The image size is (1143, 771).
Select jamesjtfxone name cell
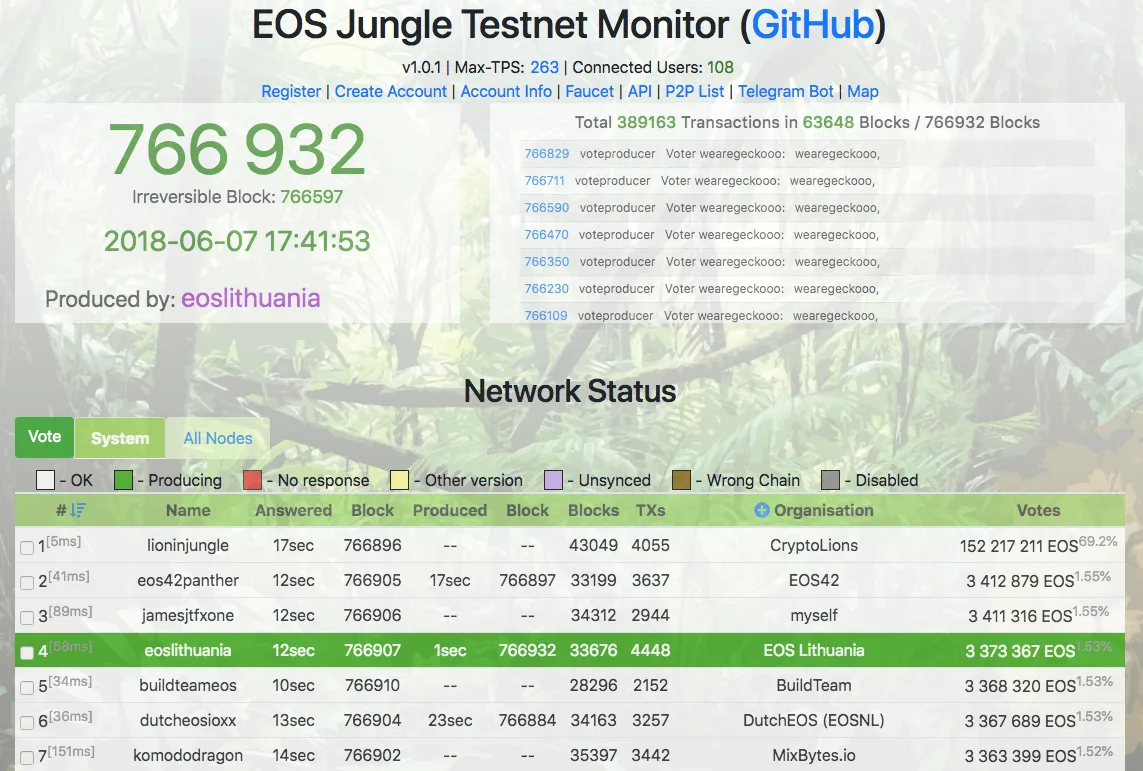click(x=188, y=615)
